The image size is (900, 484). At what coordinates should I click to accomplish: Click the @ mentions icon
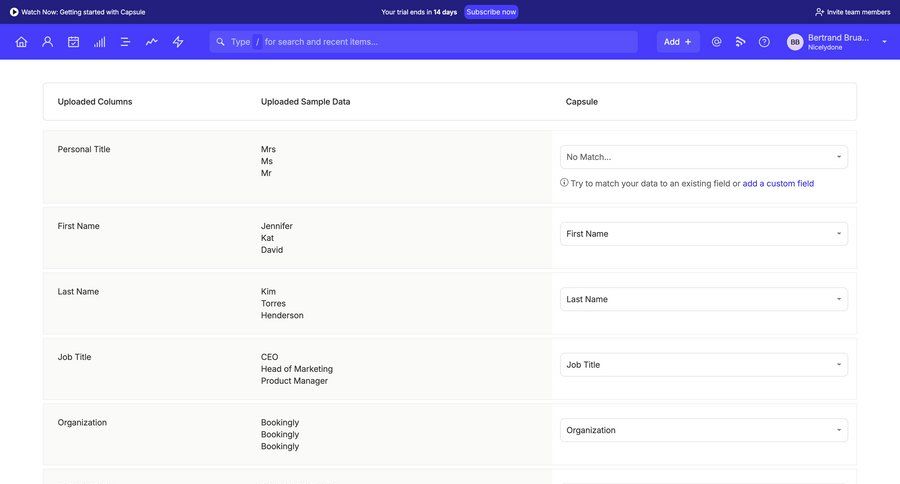pyautogui.click(x=716, y=42)
